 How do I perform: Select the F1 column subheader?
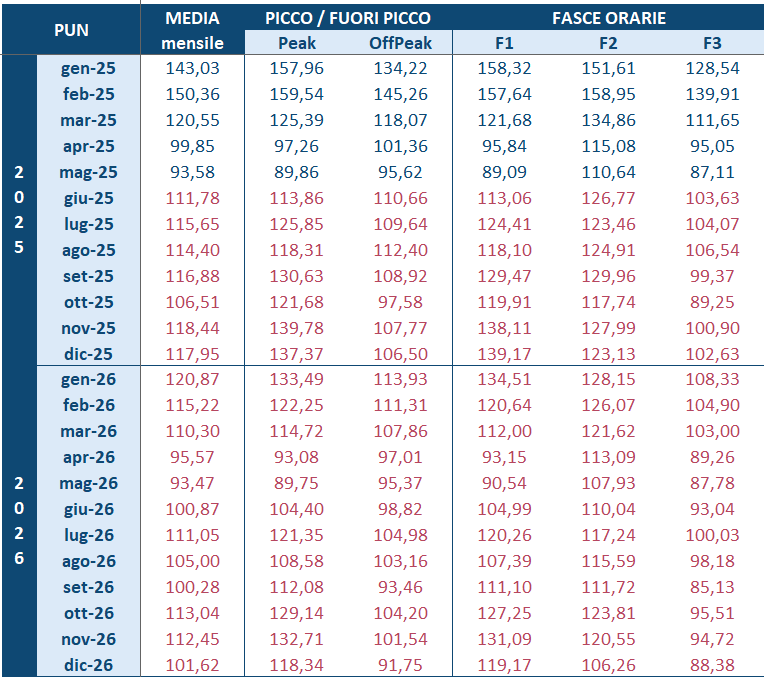(503, 43)
